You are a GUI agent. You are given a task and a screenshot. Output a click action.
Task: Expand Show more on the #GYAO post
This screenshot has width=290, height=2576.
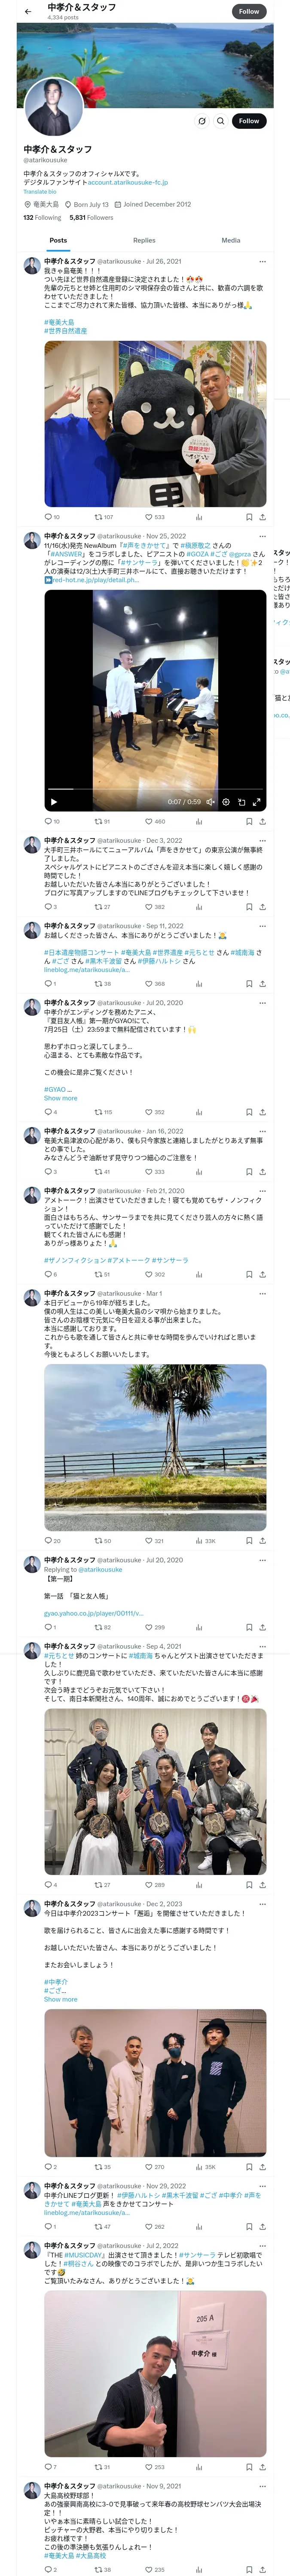coord(60,1098)
